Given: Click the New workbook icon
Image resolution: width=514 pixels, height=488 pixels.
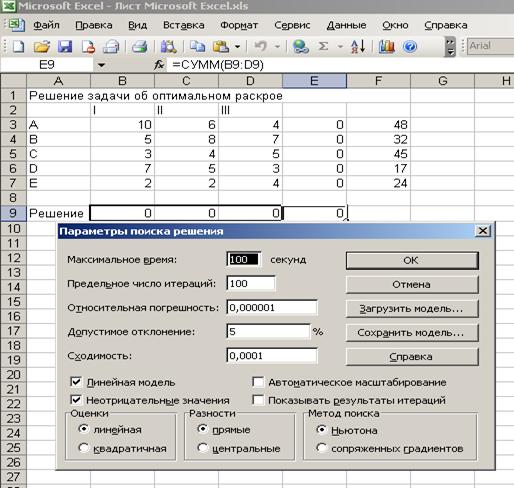Looking at the screenshot, I should pos(18,46).
